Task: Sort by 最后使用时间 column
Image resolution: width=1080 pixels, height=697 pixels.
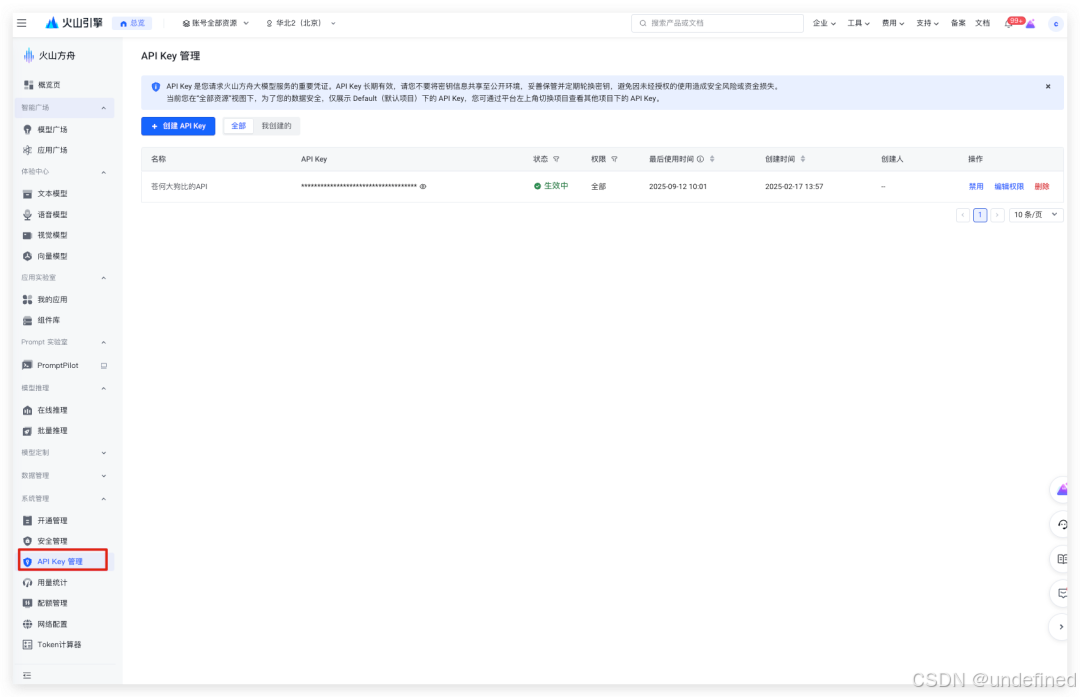Action: coord(712,159)
